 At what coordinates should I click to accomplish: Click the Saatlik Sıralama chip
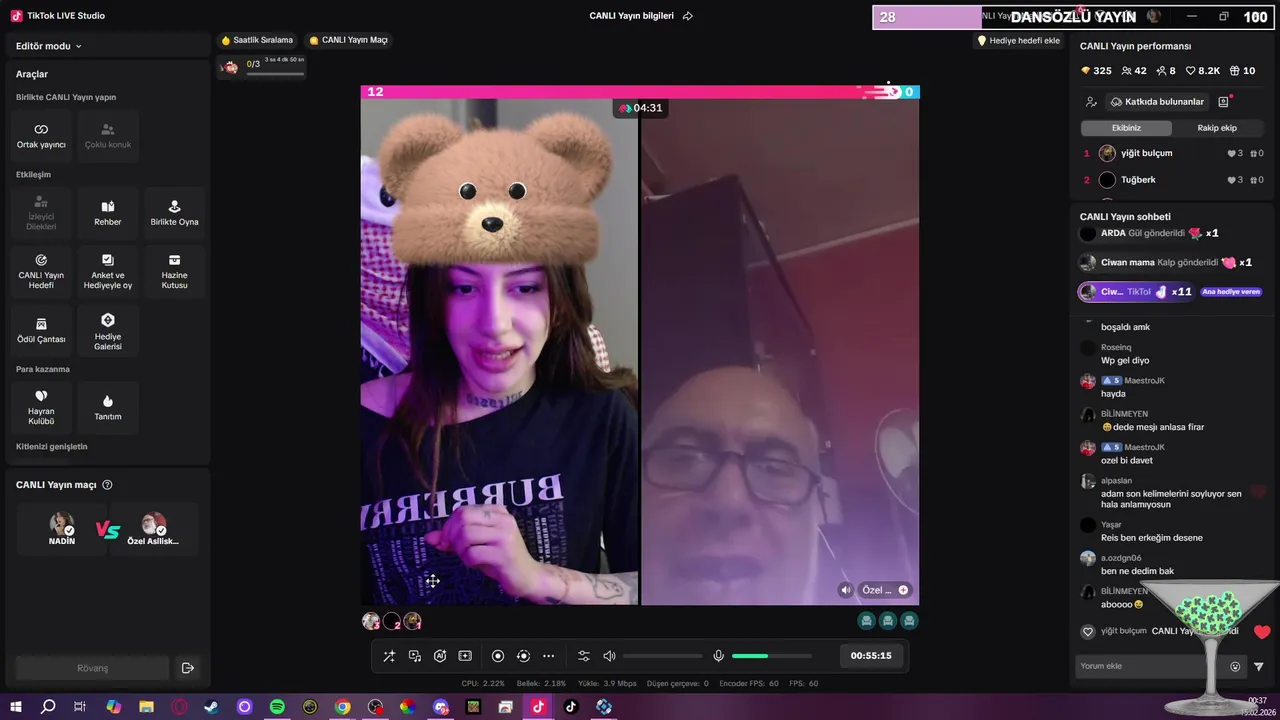coord(257,40)
